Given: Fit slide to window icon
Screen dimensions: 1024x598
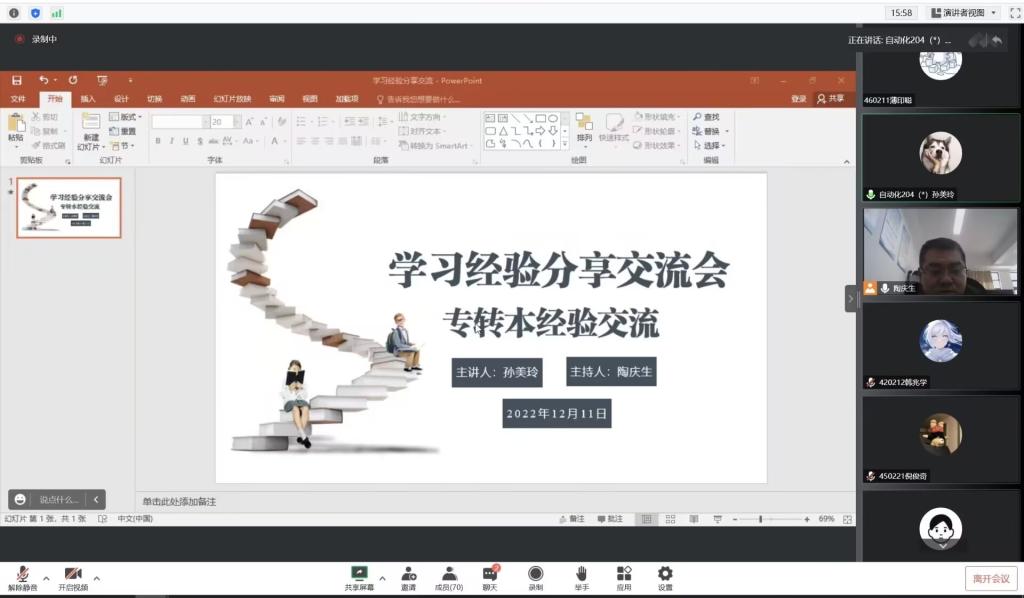Looking at the screenshot, I should pyautogui.click(x=847, y=519).
